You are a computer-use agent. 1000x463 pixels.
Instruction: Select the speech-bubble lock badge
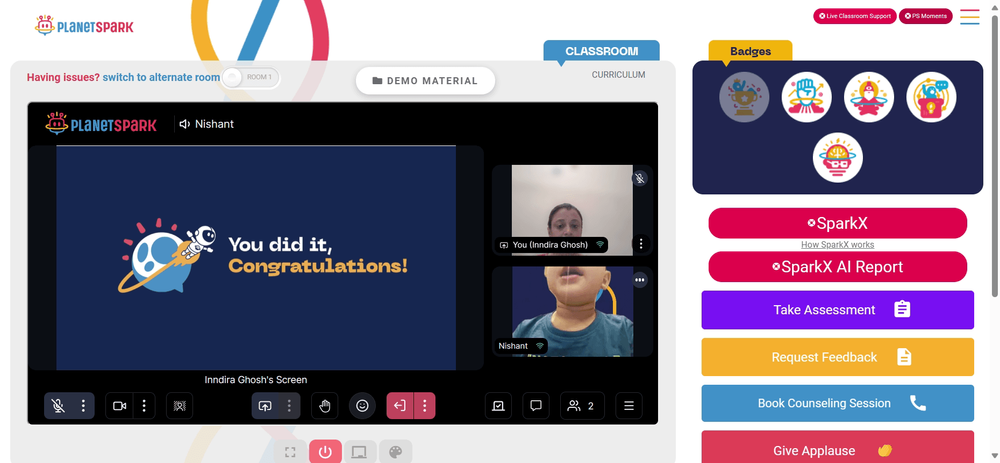pyautogui.click(x=931, y=97)
